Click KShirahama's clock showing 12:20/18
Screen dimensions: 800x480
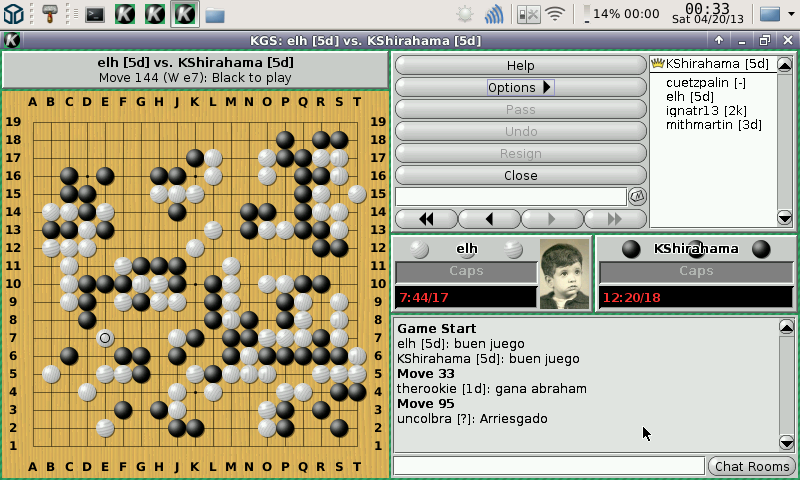[696, 297]
